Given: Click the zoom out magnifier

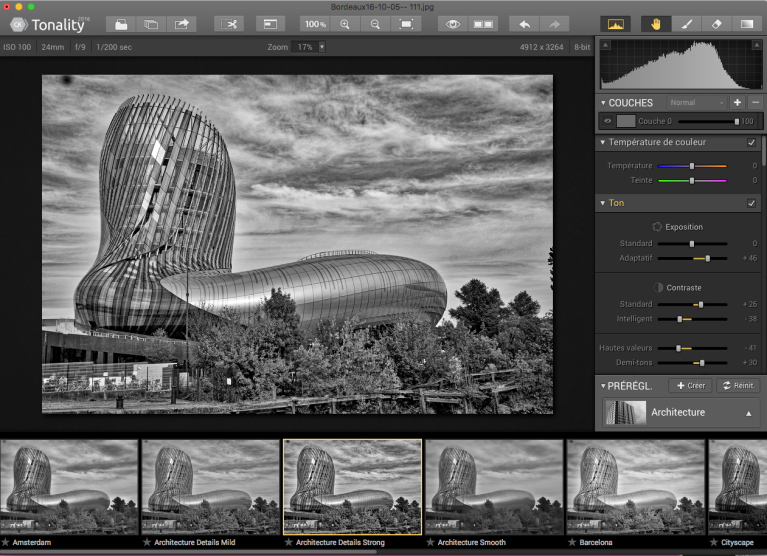Looking at the screenshot, I should pyautogui.click(x=375, y=23).
